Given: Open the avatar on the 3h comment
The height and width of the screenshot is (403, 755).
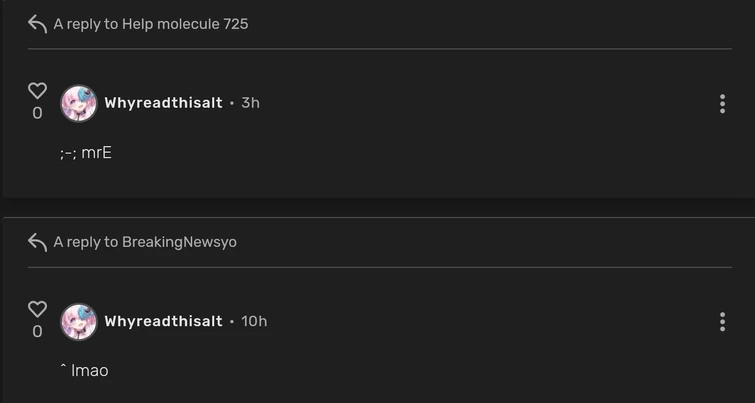Looking at the screenshot, I should pos(79,103).
